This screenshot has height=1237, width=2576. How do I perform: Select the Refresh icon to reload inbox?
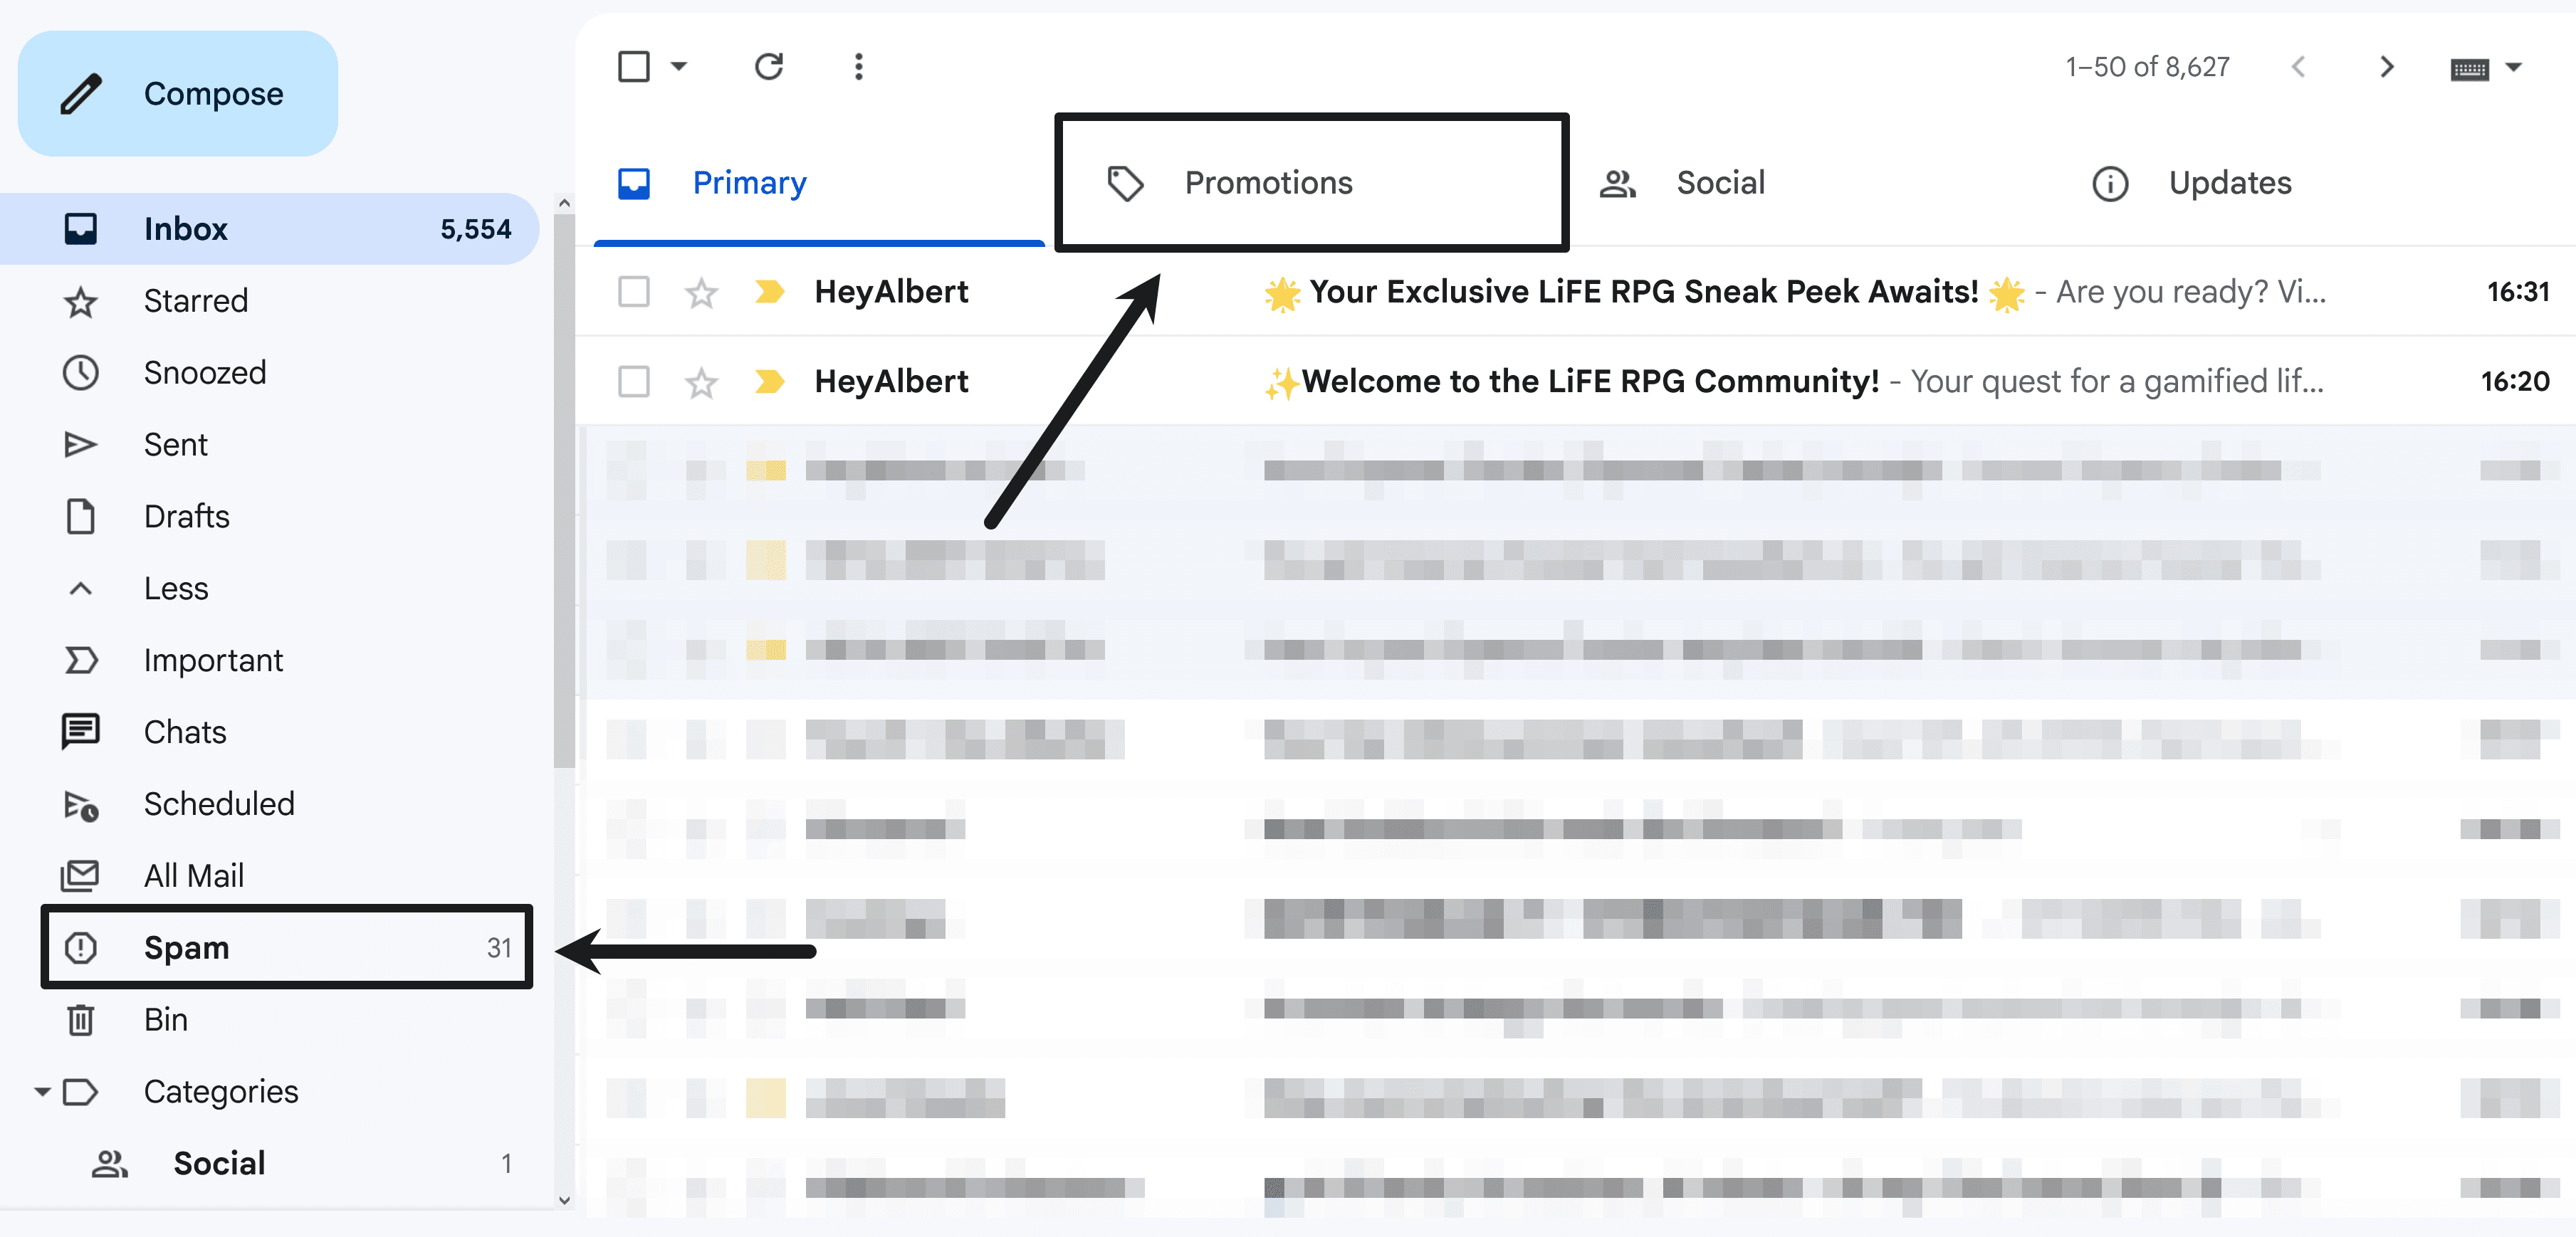pyautogui.click(x=768, y=66)
